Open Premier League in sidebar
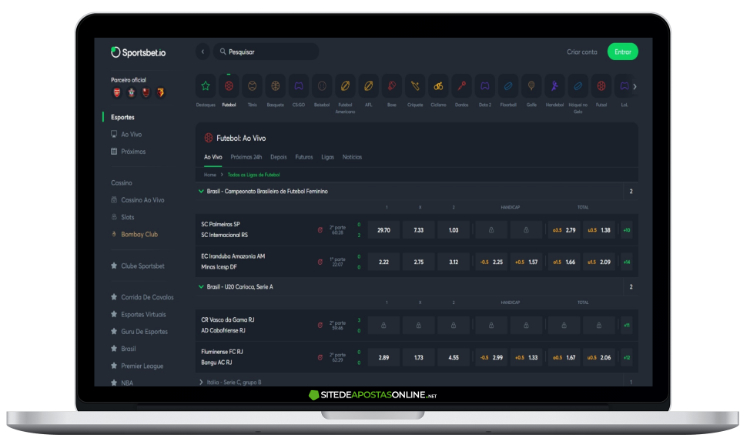Viewport: 750px width, 448px height. point(137,366)
